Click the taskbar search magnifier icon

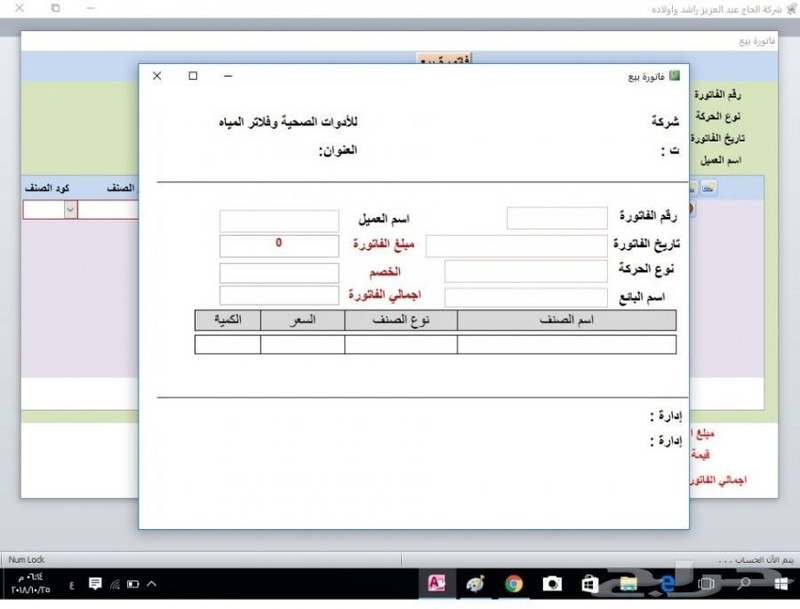[x=744, y=583]
